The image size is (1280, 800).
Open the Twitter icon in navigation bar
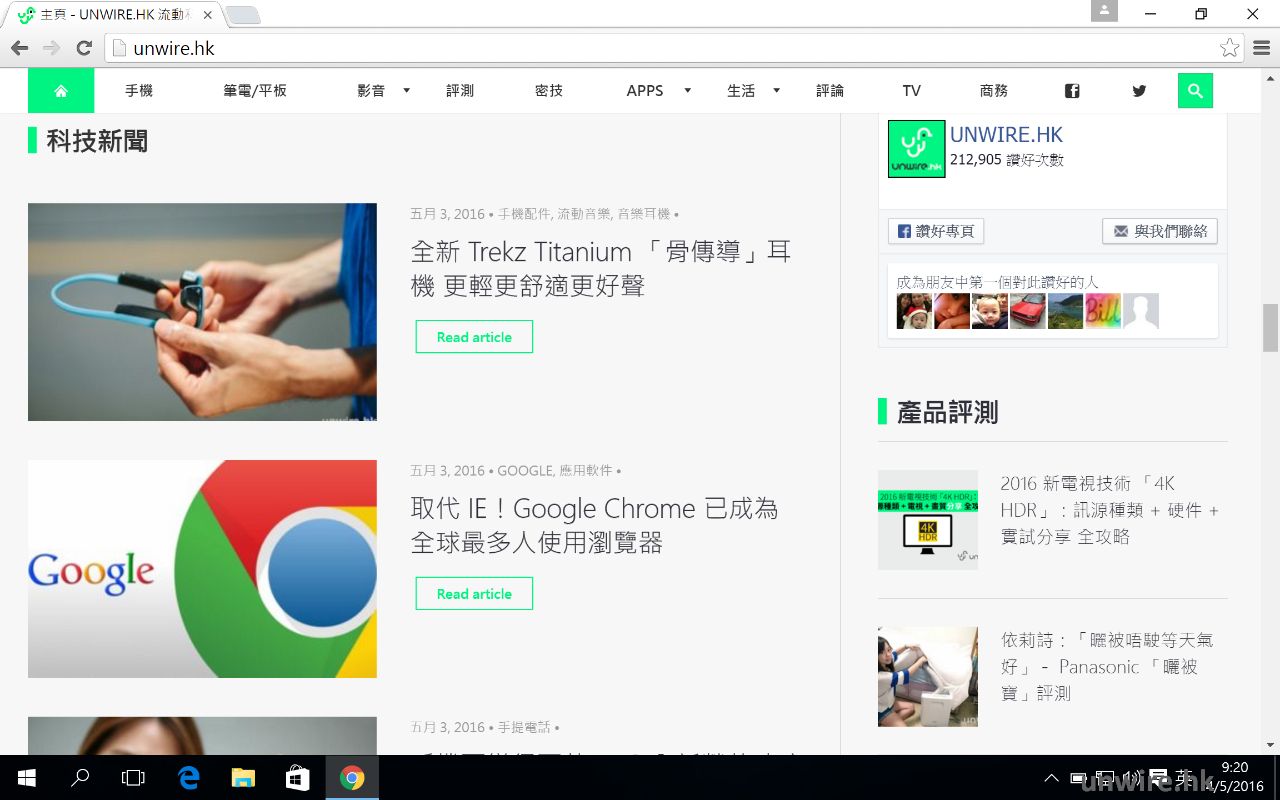pos(1139,91)
